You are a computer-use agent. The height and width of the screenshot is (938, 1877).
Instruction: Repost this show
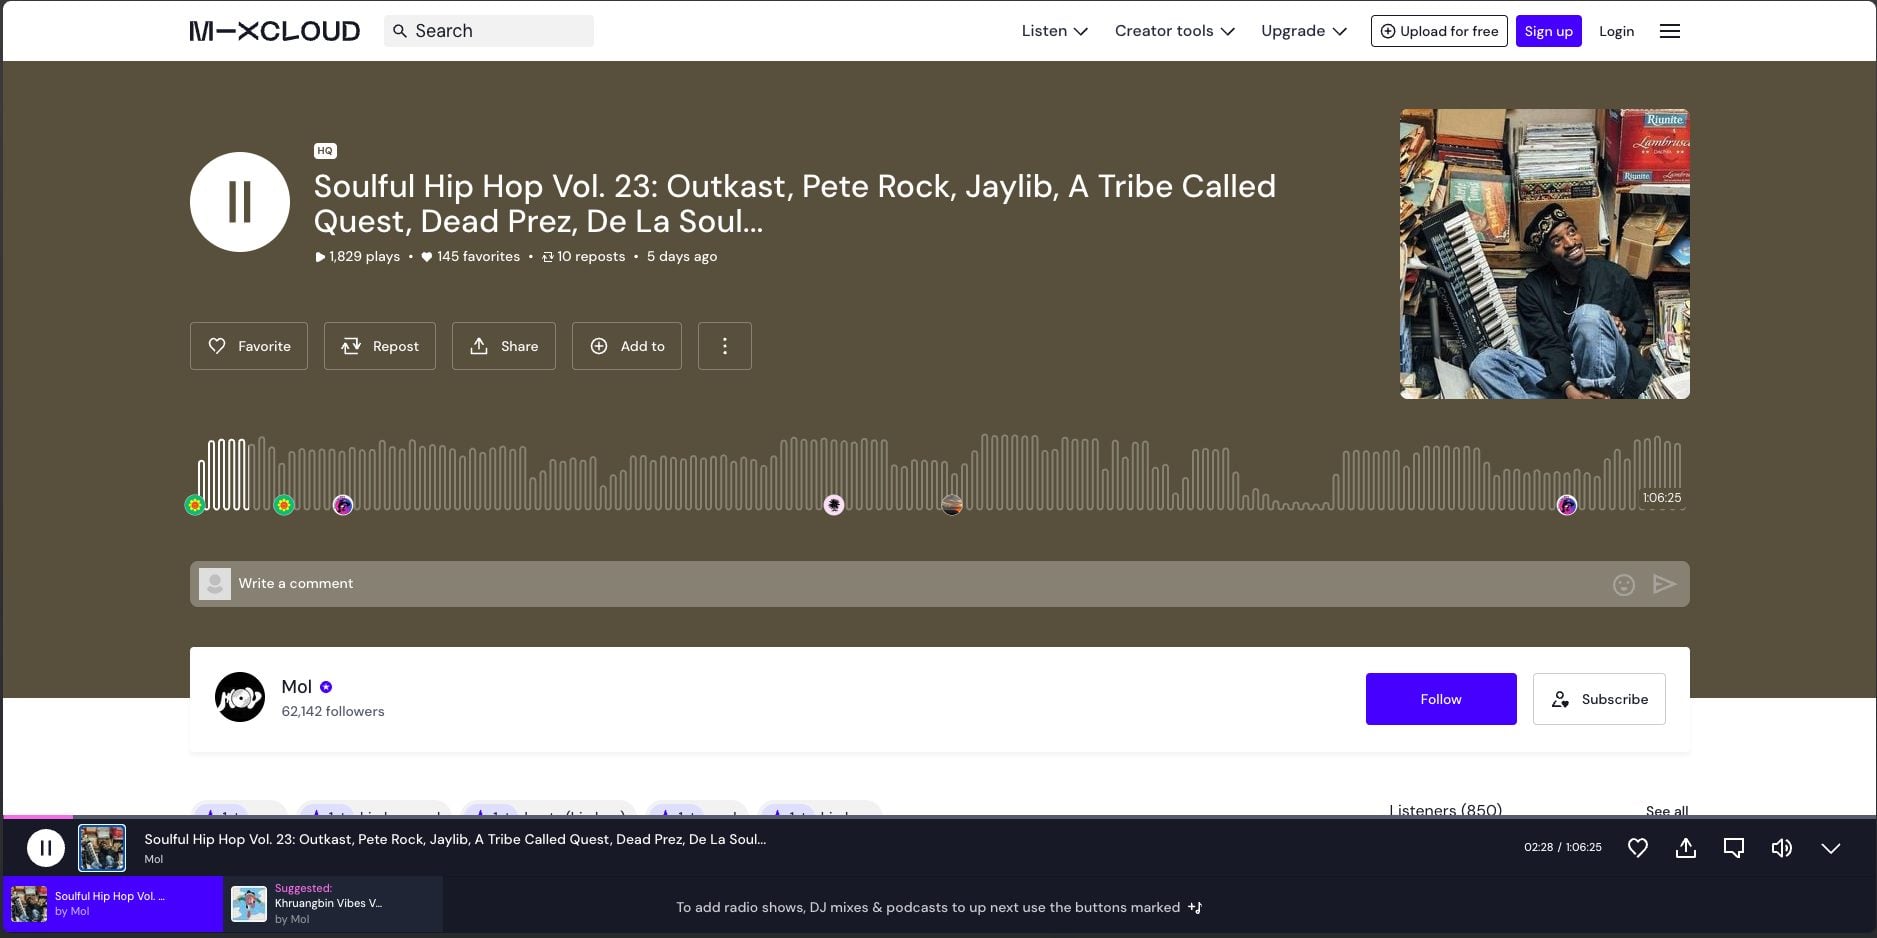pyautogui.click(x=380, y=346)
